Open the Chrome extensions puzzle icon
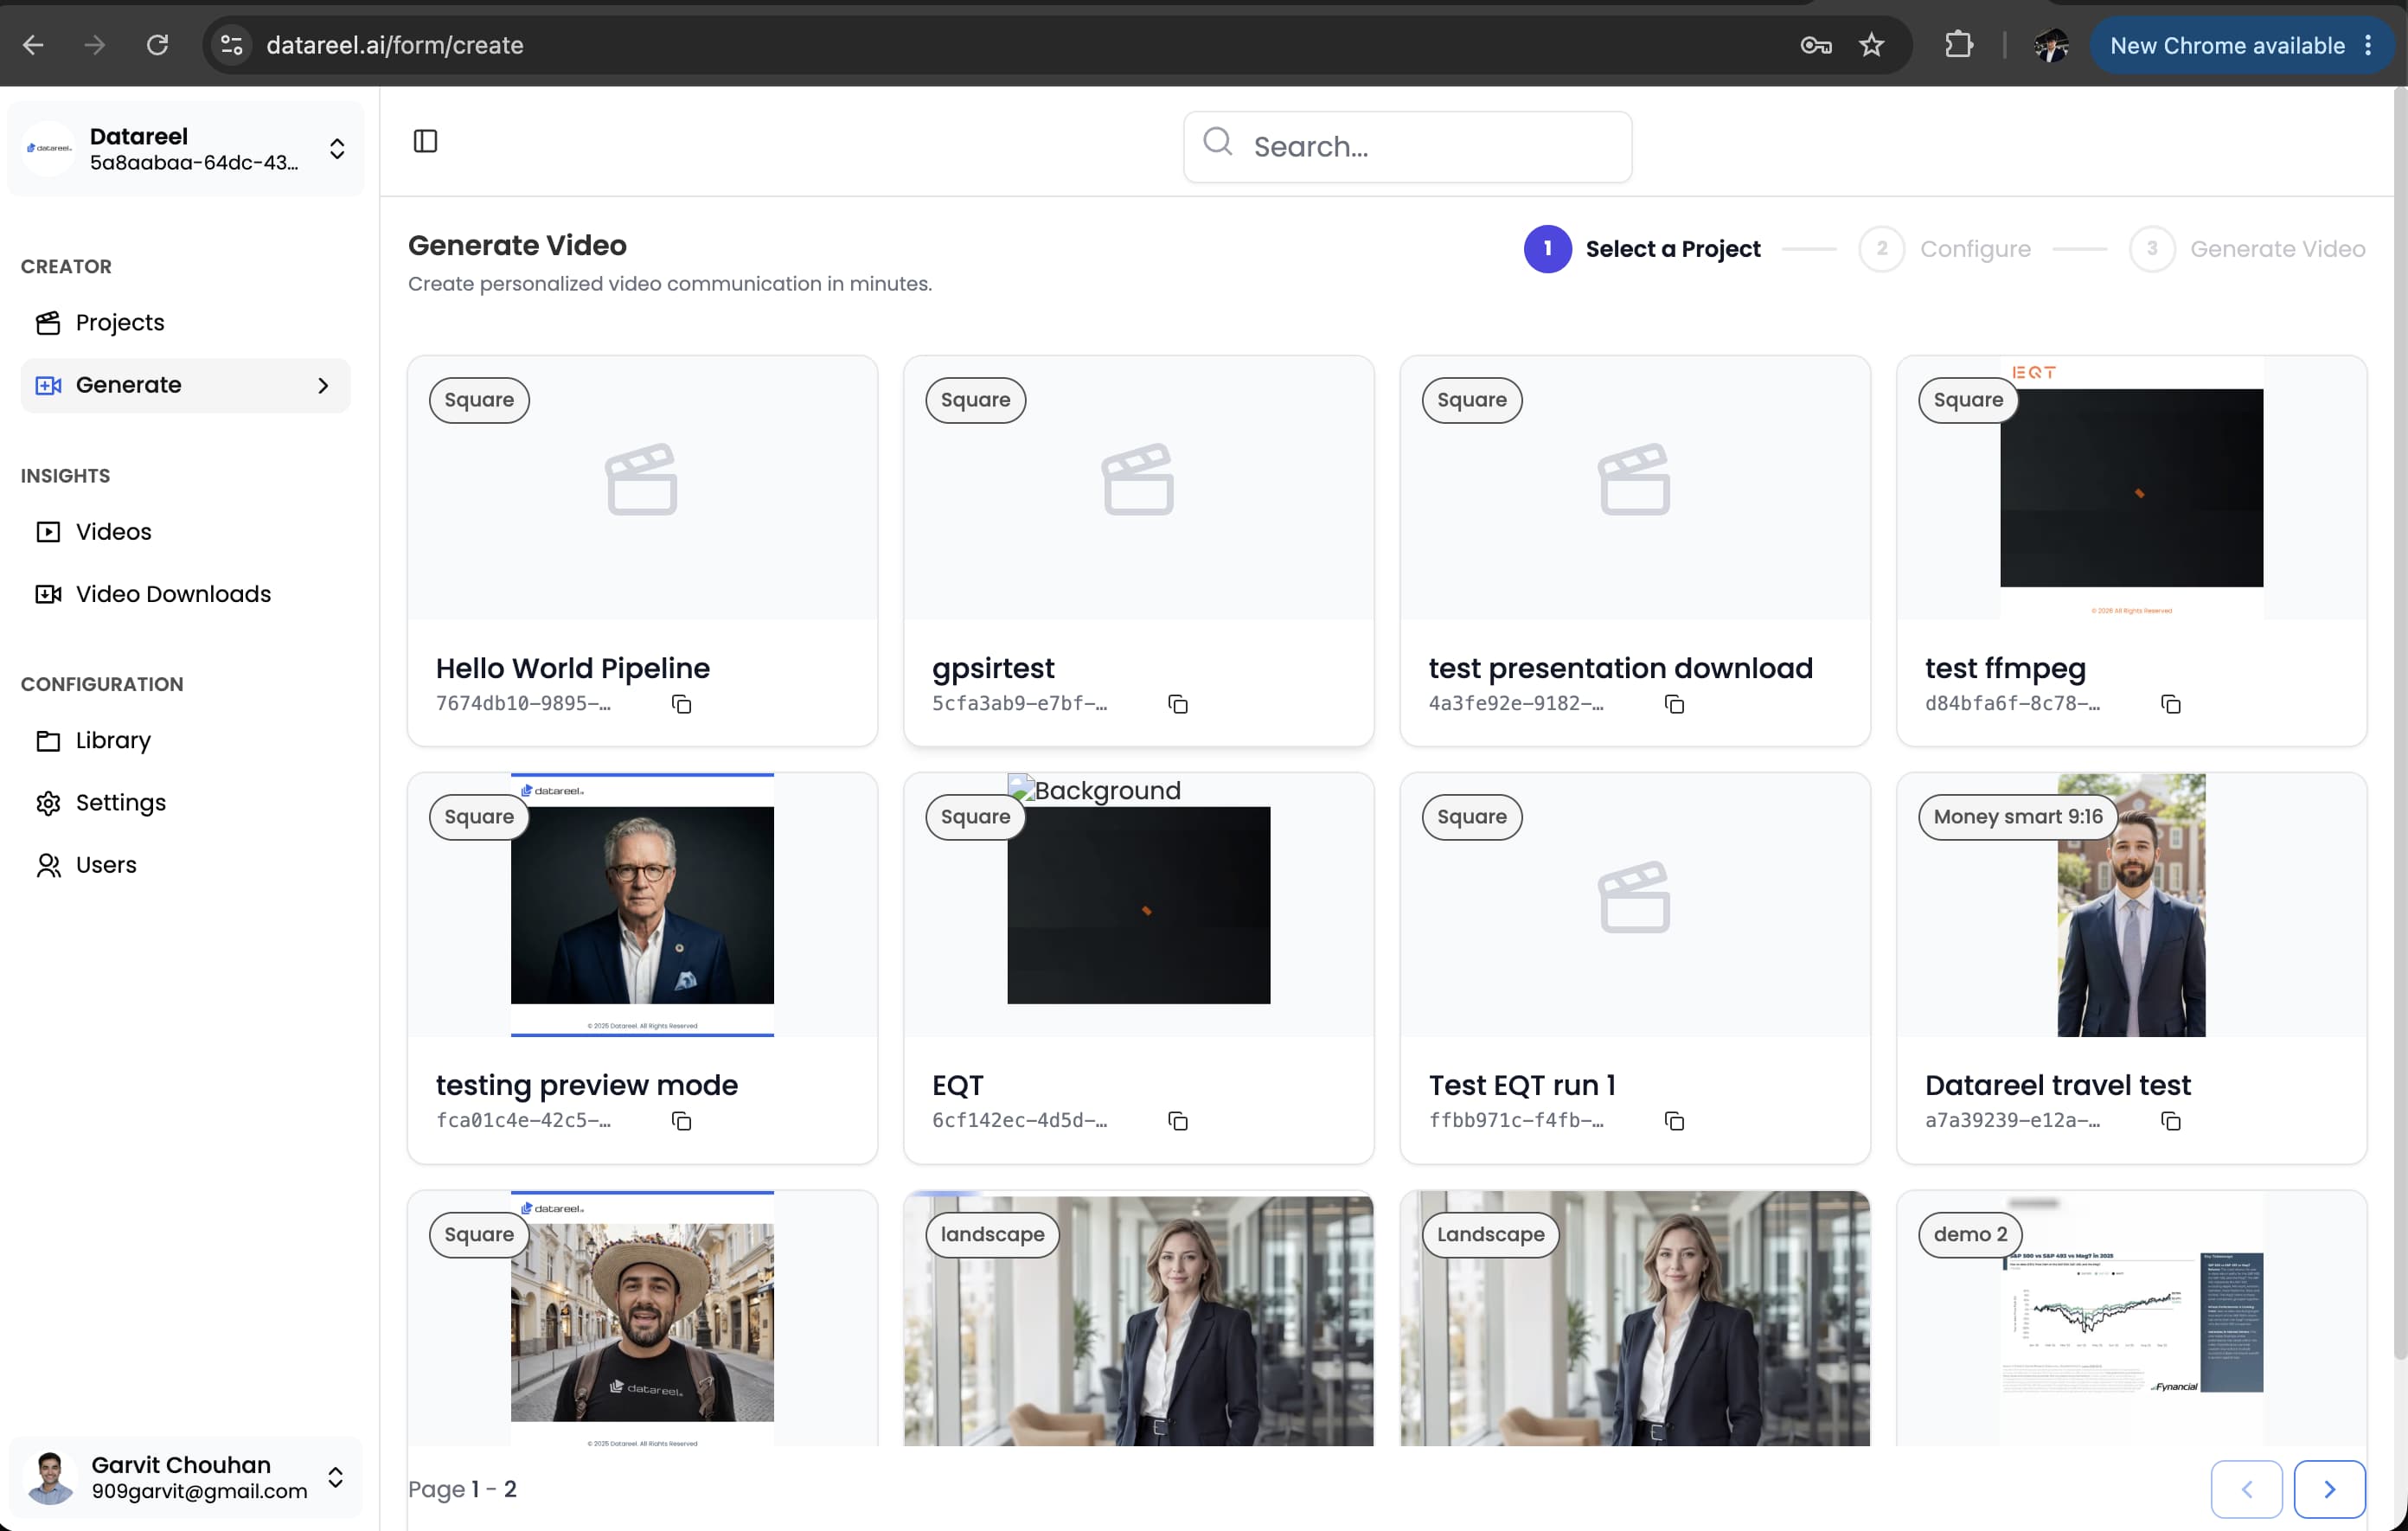 1958,45
